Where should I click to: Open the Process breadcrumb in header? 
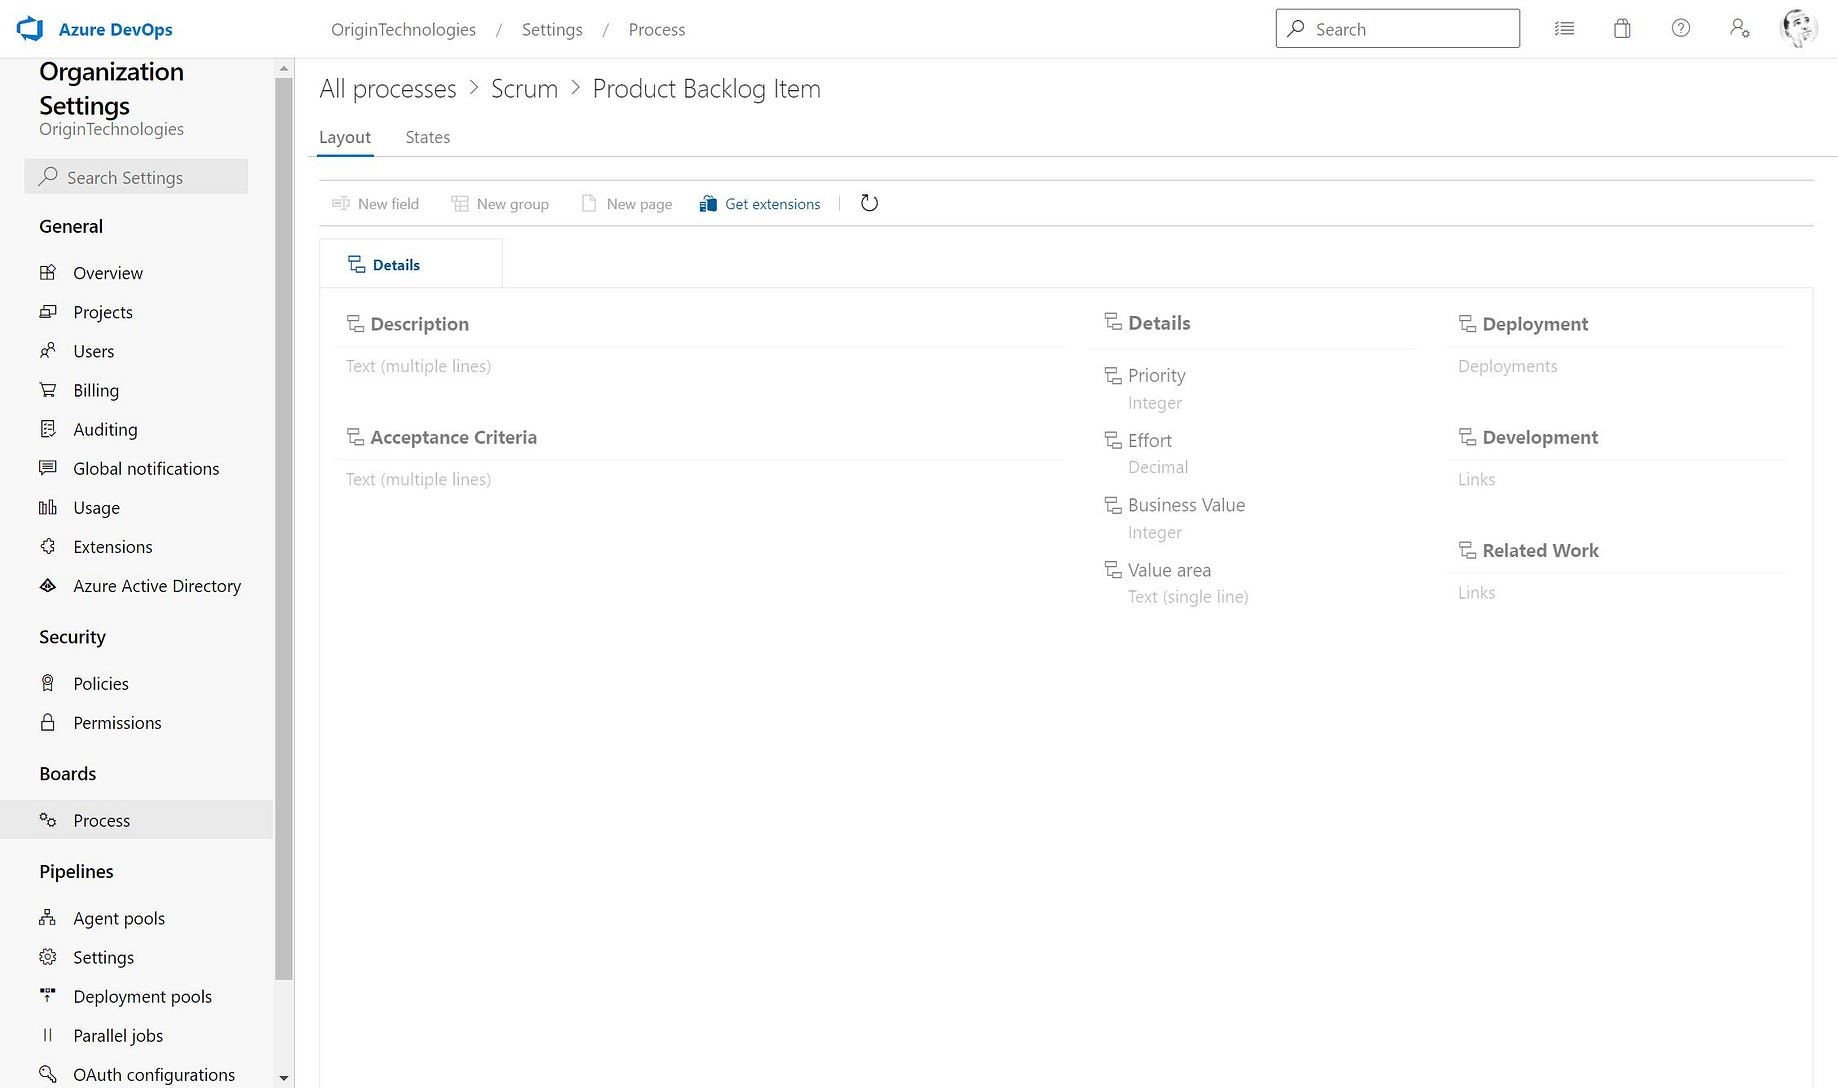657,29
